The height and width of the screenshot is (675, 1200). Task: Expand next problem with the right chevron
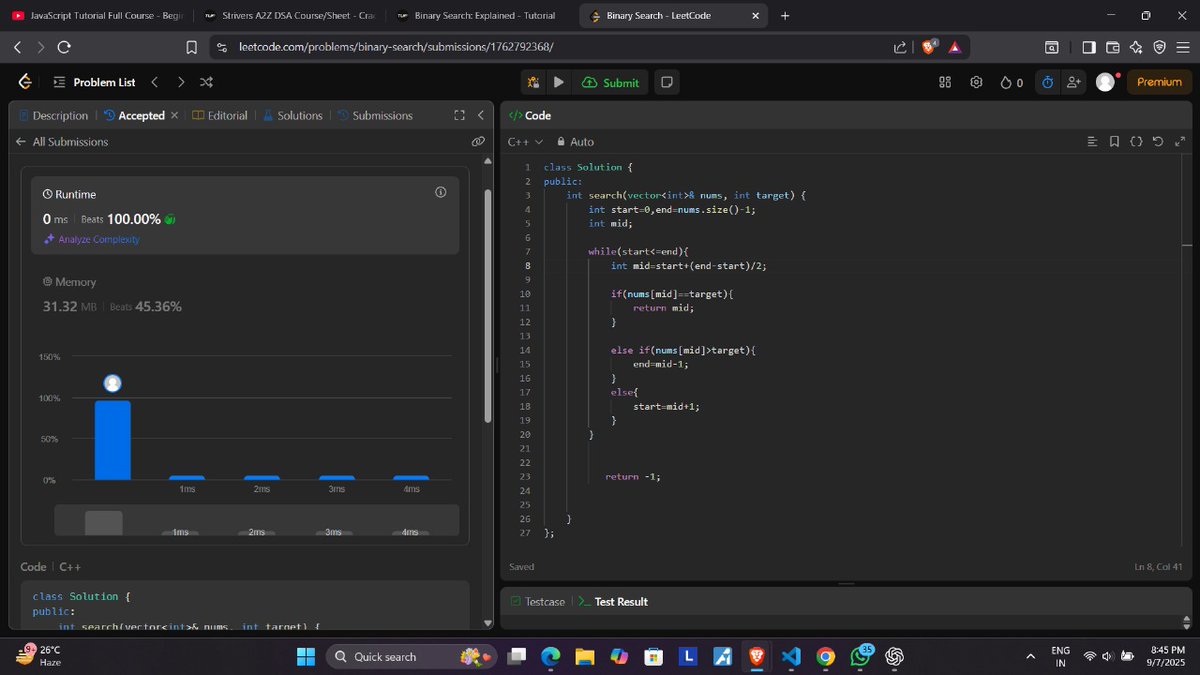tap(180, 82)
